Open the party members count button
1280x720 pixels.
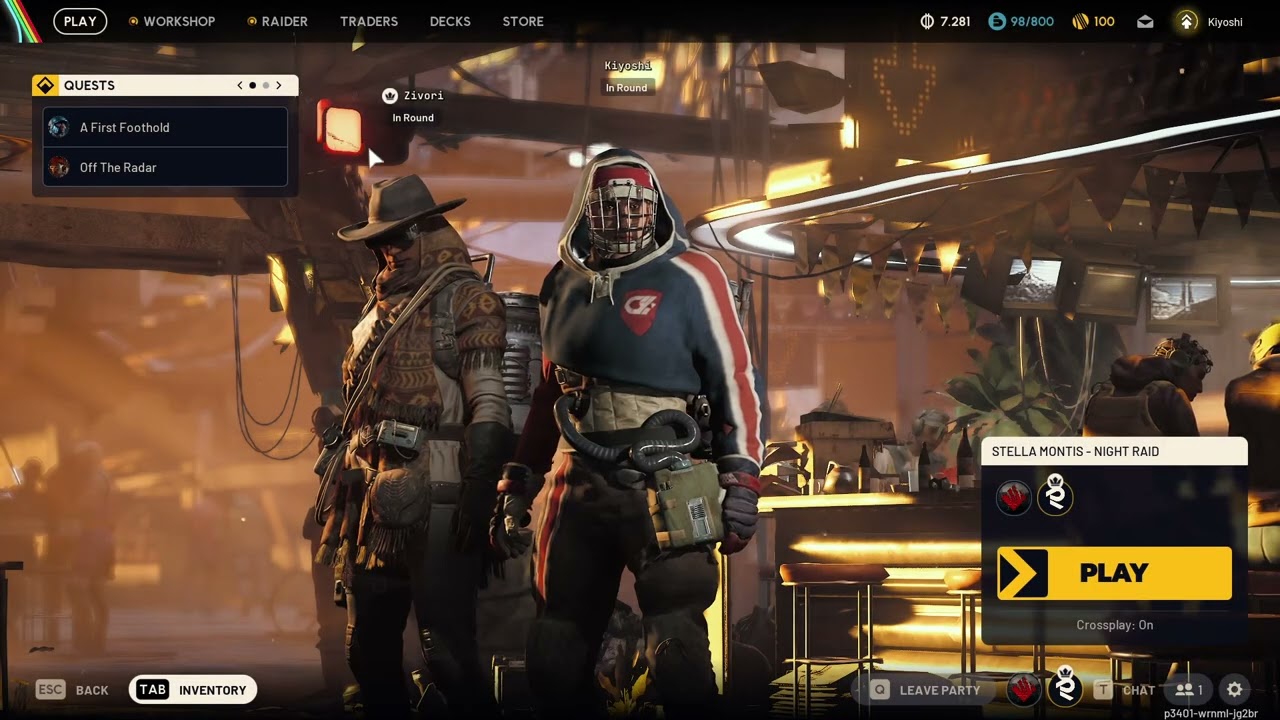[x=1188, y=689]
